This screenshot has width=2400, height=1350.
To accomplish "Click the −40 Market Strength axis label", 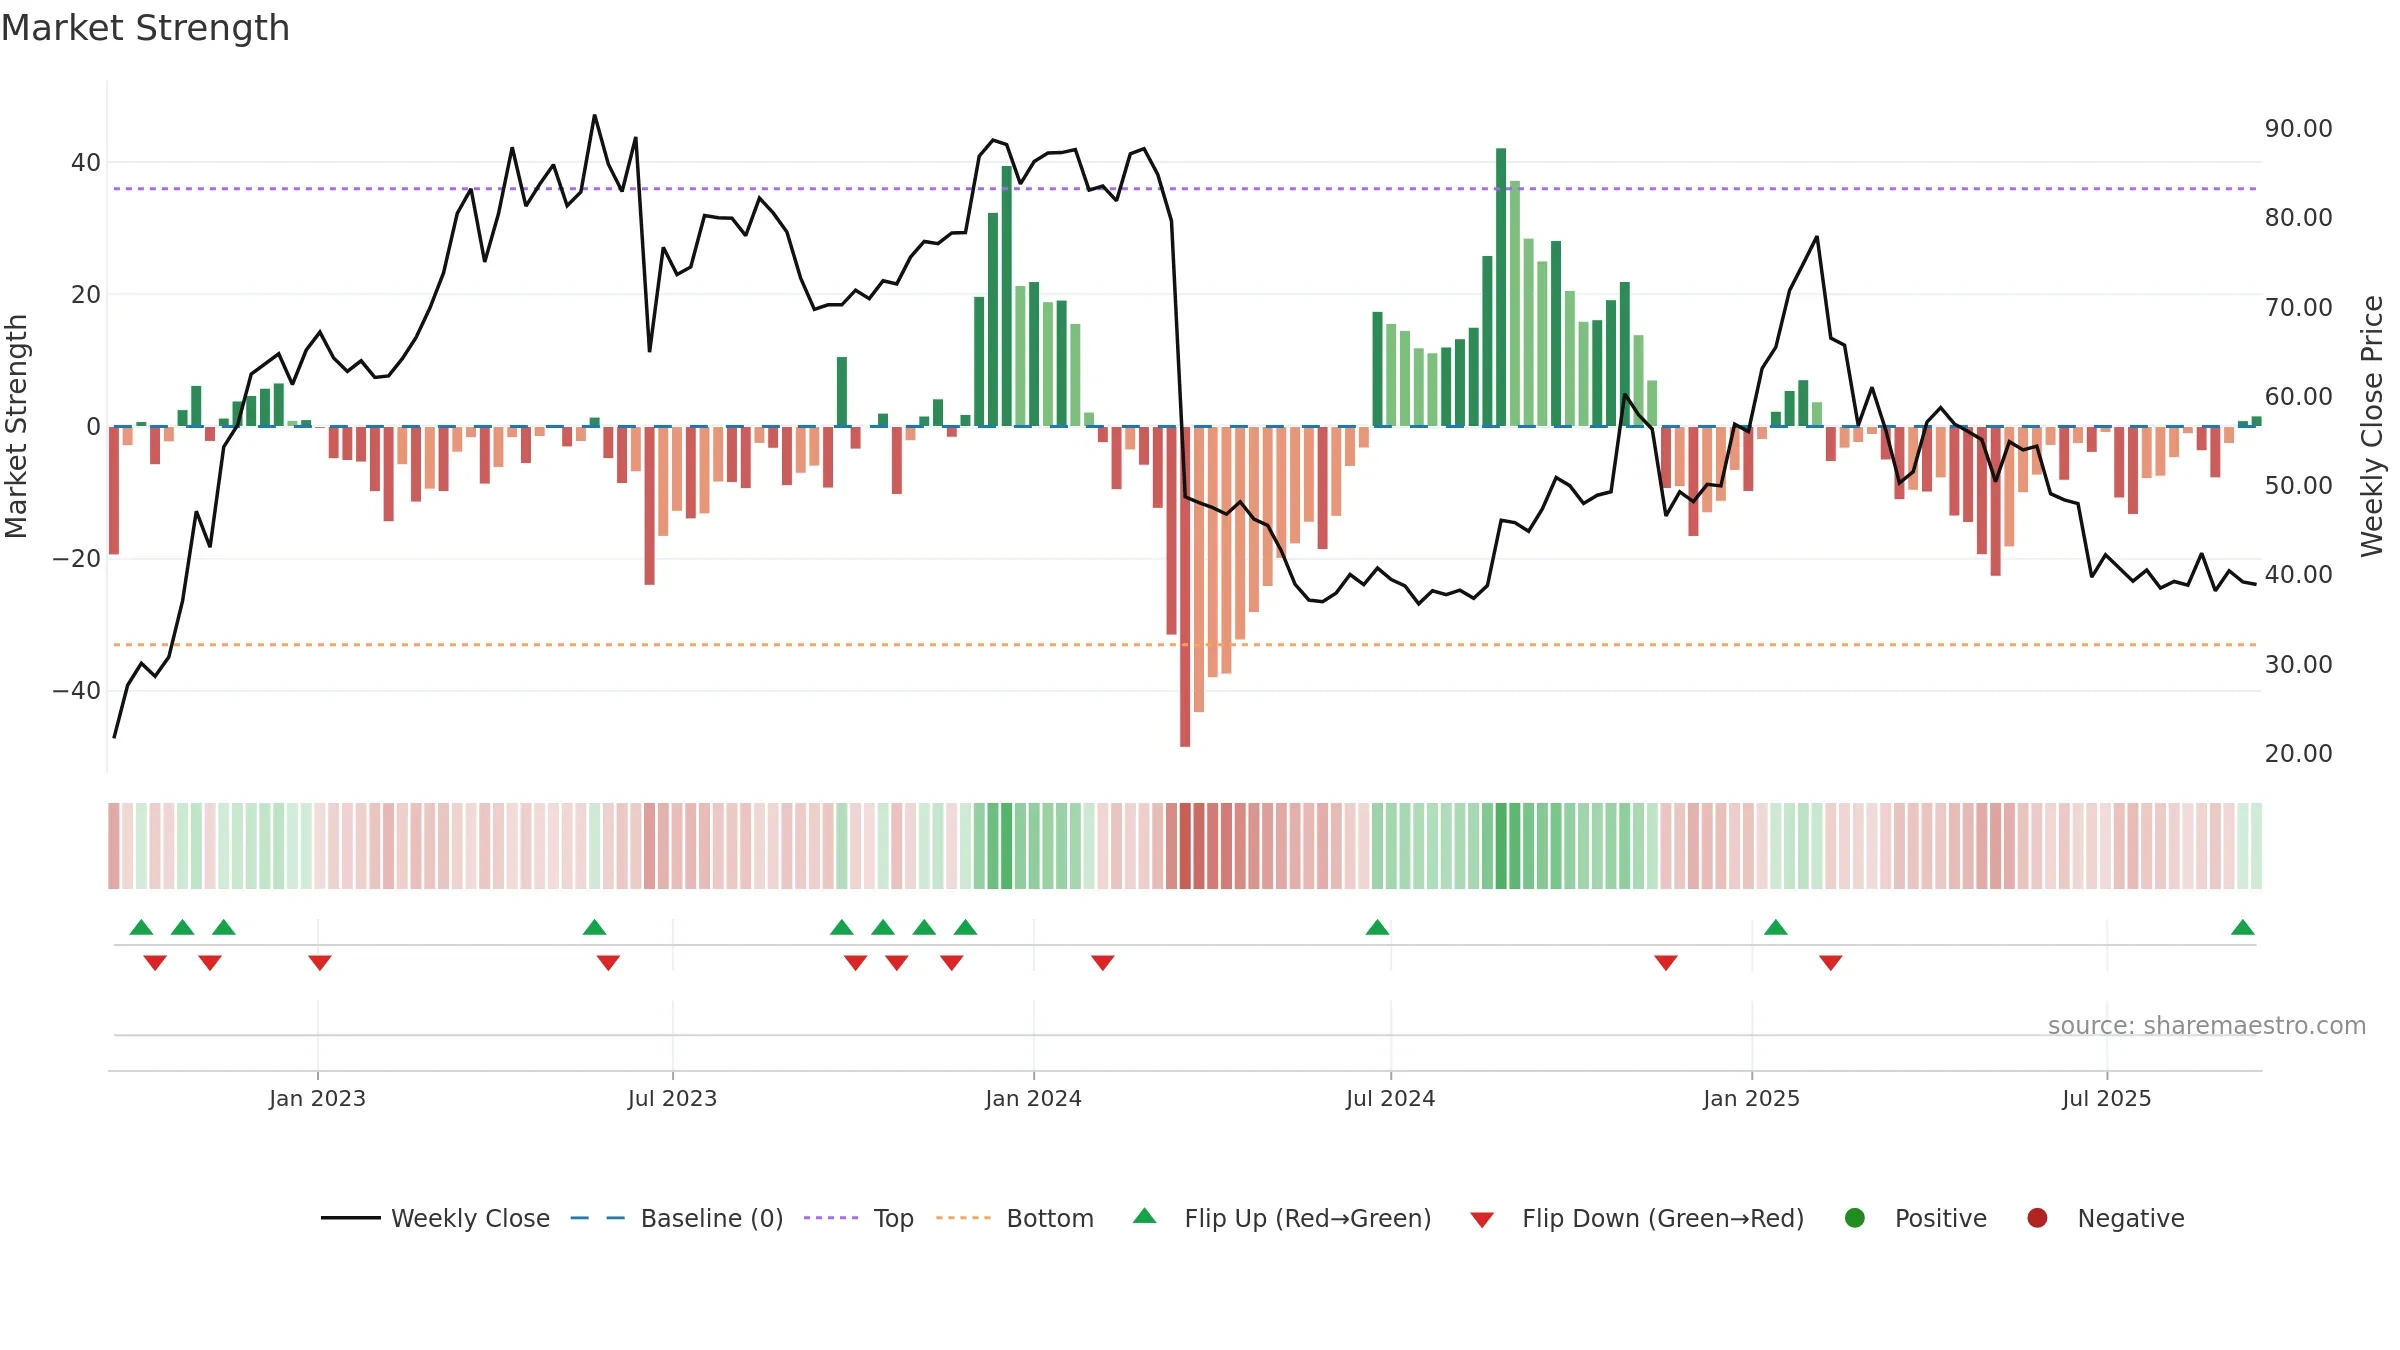I will click(x=77, y=691).
